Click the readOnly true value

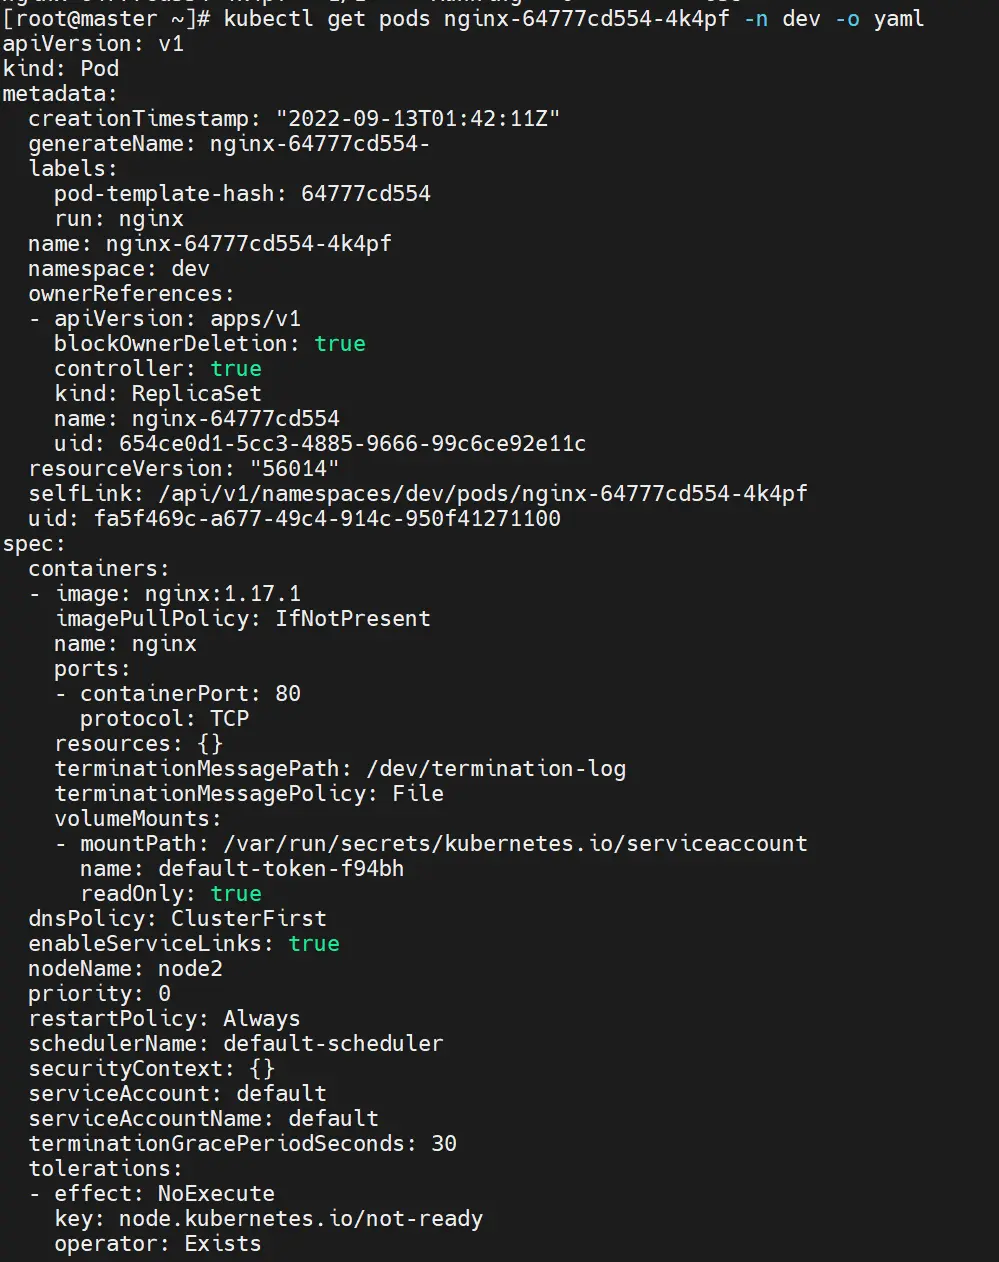(236, 894)
